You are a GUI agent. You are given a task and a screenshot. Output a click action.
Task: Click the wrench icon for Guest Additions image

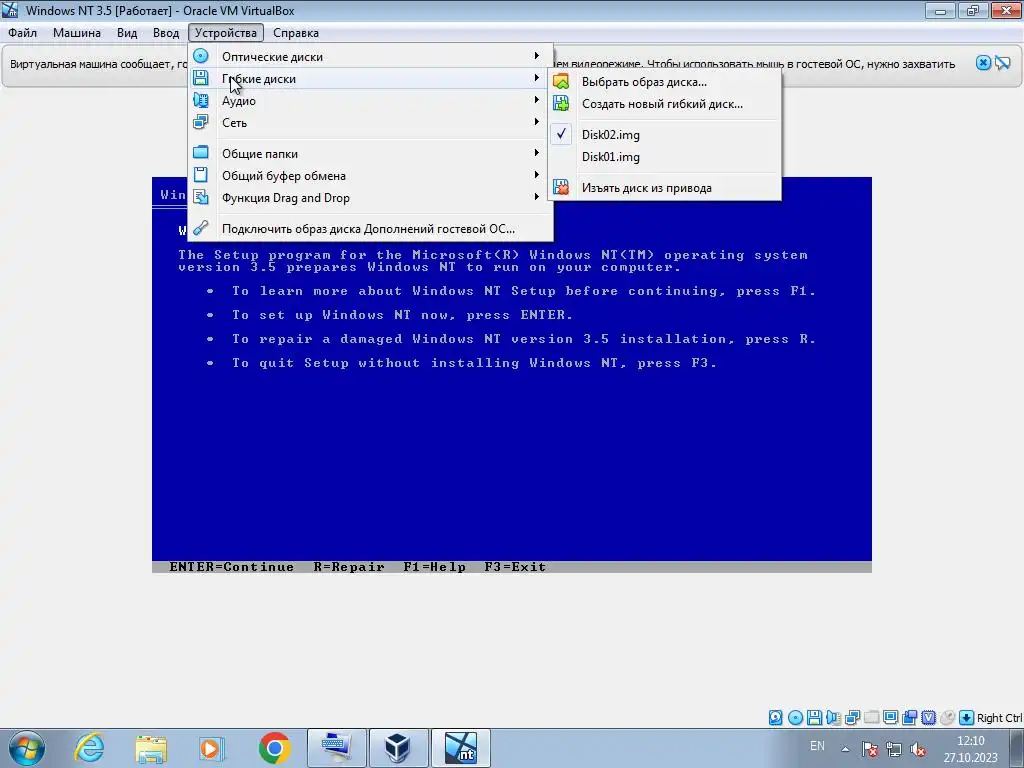click(x=200, y=228)
